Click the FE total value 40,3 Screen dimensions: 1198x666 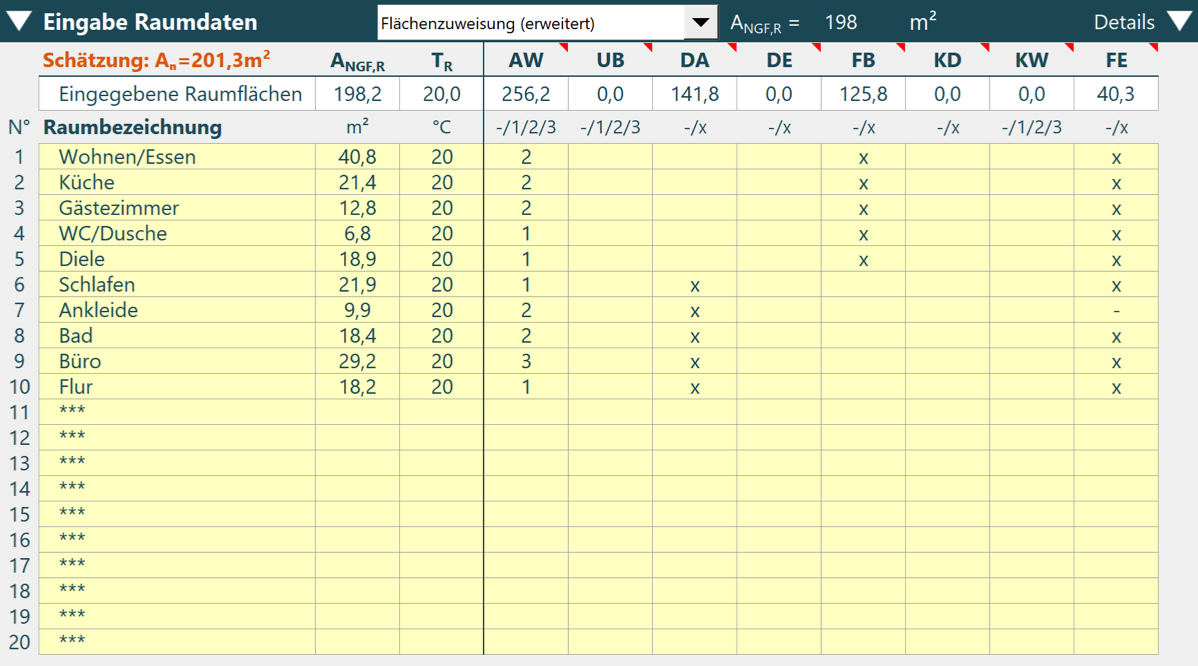point(1116,94)
